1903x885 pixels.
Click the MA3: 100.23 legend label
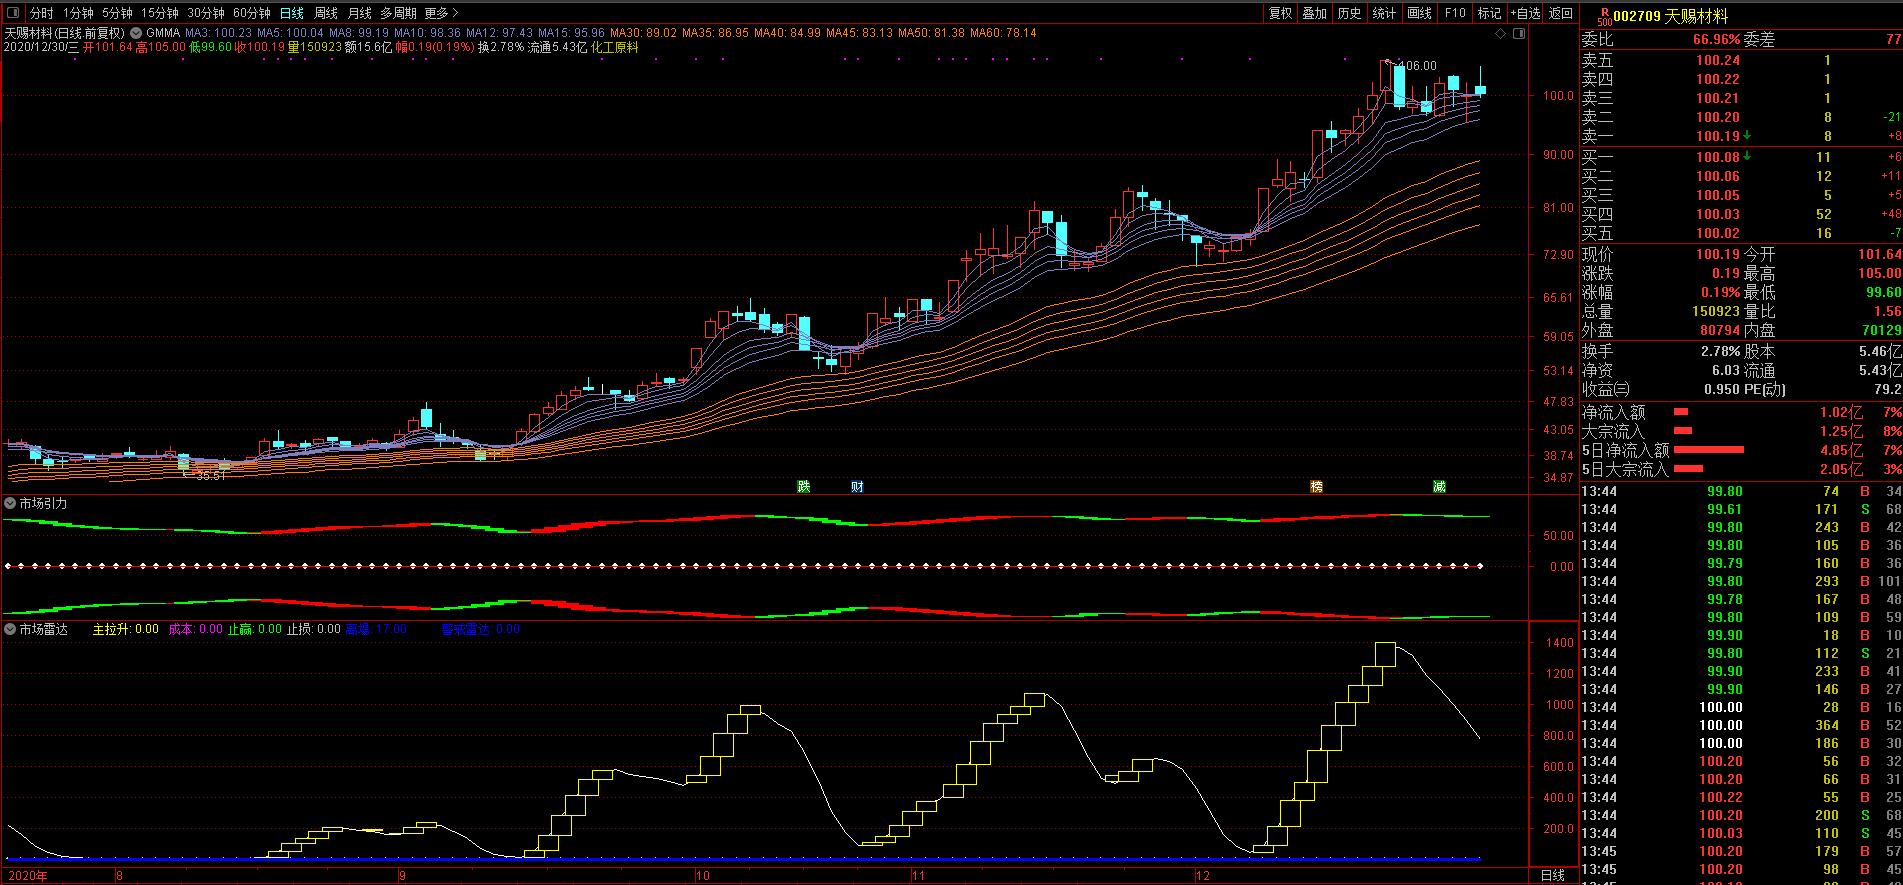219,33
